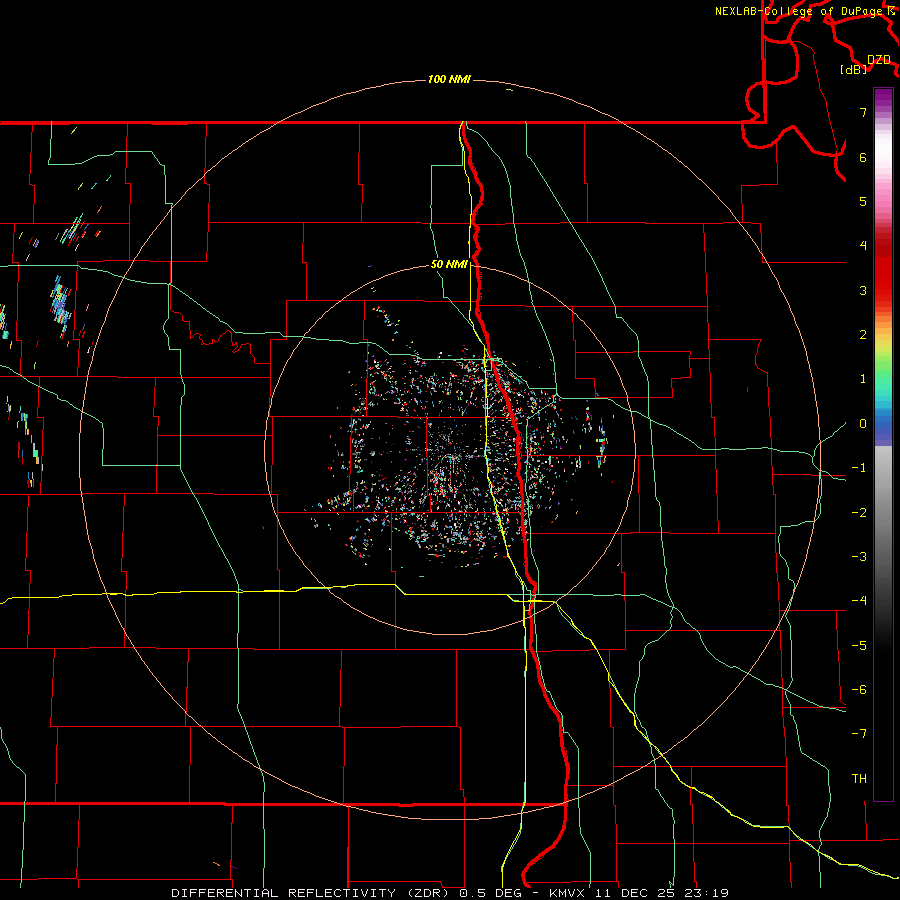Click the -3 dB colorbar tick label
This screenshot has width=900, height=900.
(859, 557)
